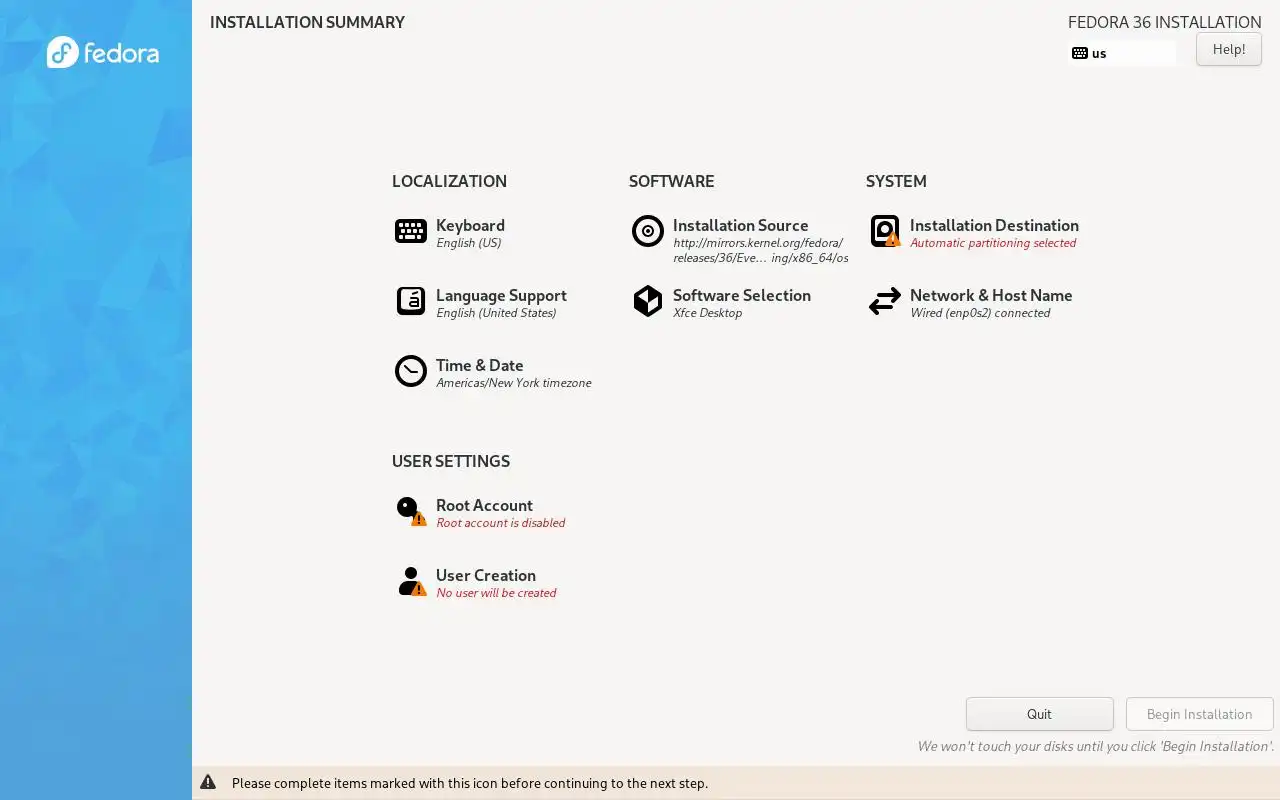The height and width of the screenshot is (800, 1280).
Task: Click 'English (United States)' text
Action: pos(496,313)
